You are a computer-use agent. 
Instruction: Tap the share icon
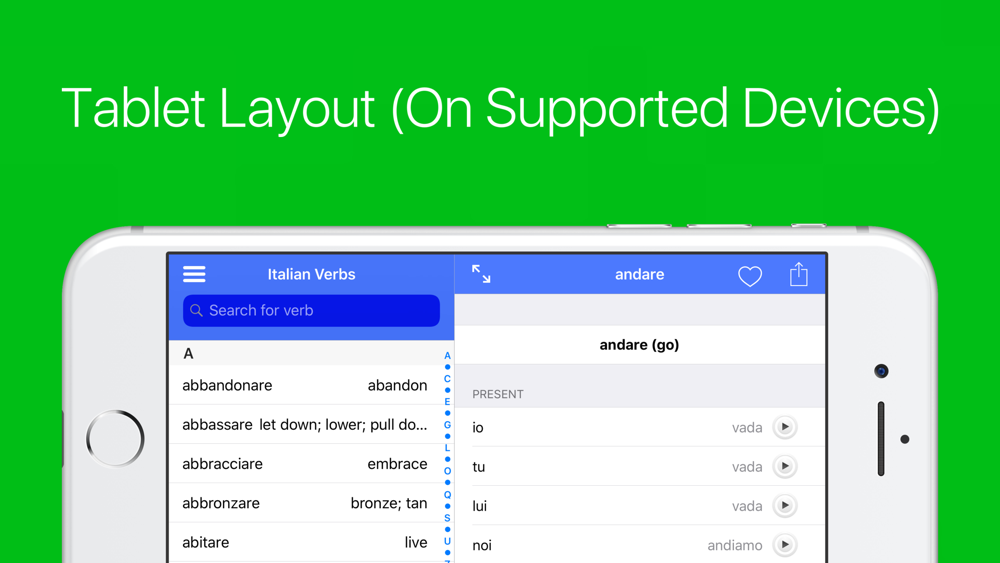tap(798, 274)
